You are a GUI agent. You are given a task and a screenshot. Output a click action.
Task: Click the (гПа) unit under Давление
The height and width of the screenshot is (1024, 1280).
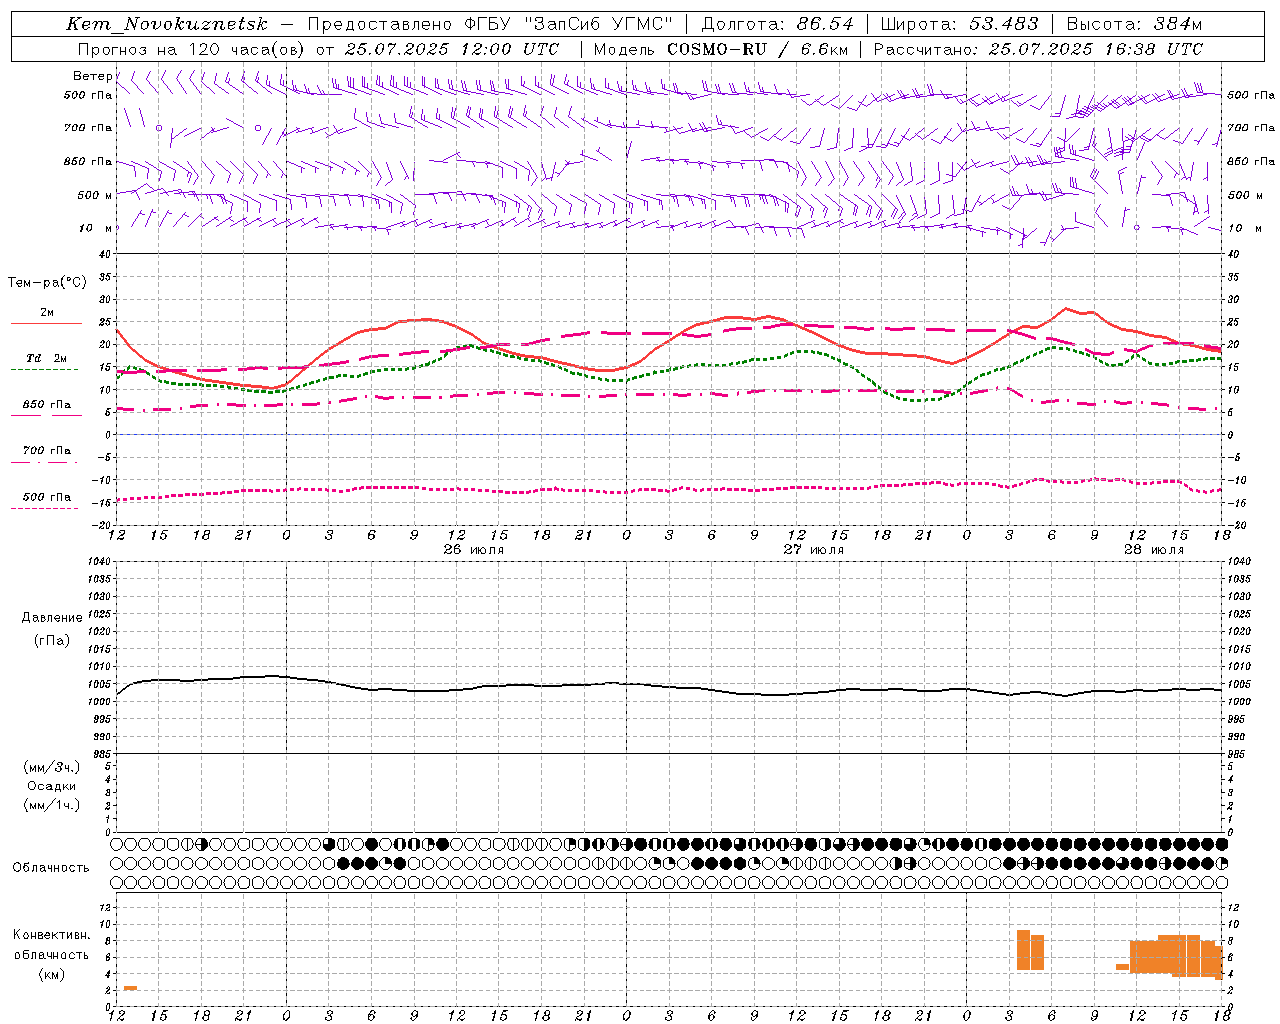point(52,641)
